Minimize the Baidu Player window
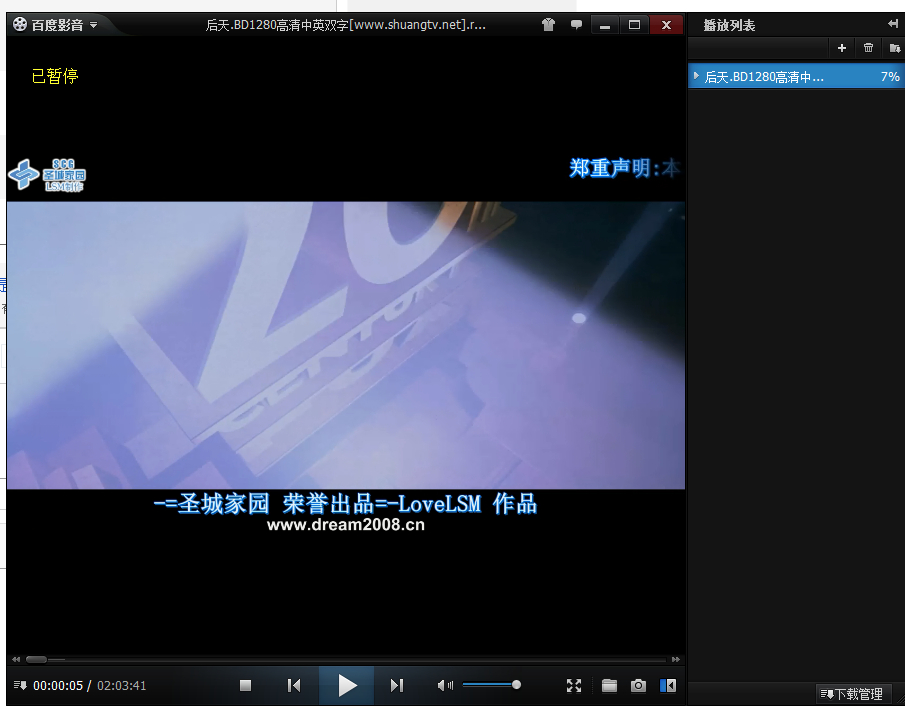This screenshot has height=706, width=905. pyautogui.click(x=605, y=25)
